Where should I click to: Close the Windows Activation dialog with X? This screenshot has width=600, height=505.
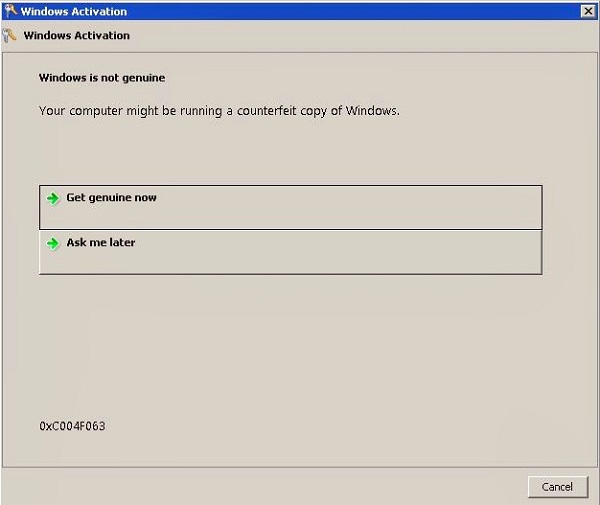[588, 11]
